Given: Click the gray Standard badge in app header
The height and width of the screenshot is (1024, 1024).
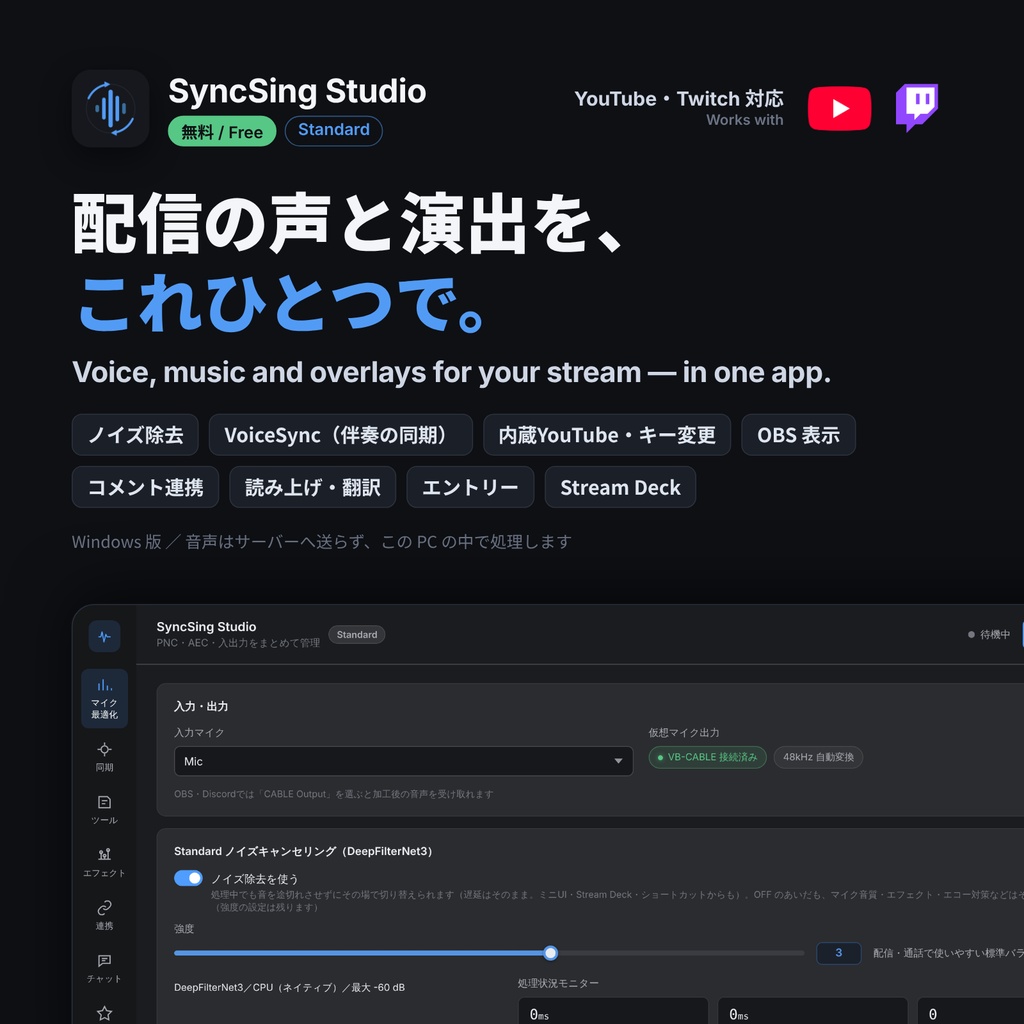Looking at the screenshot, I should coord(357,635).
